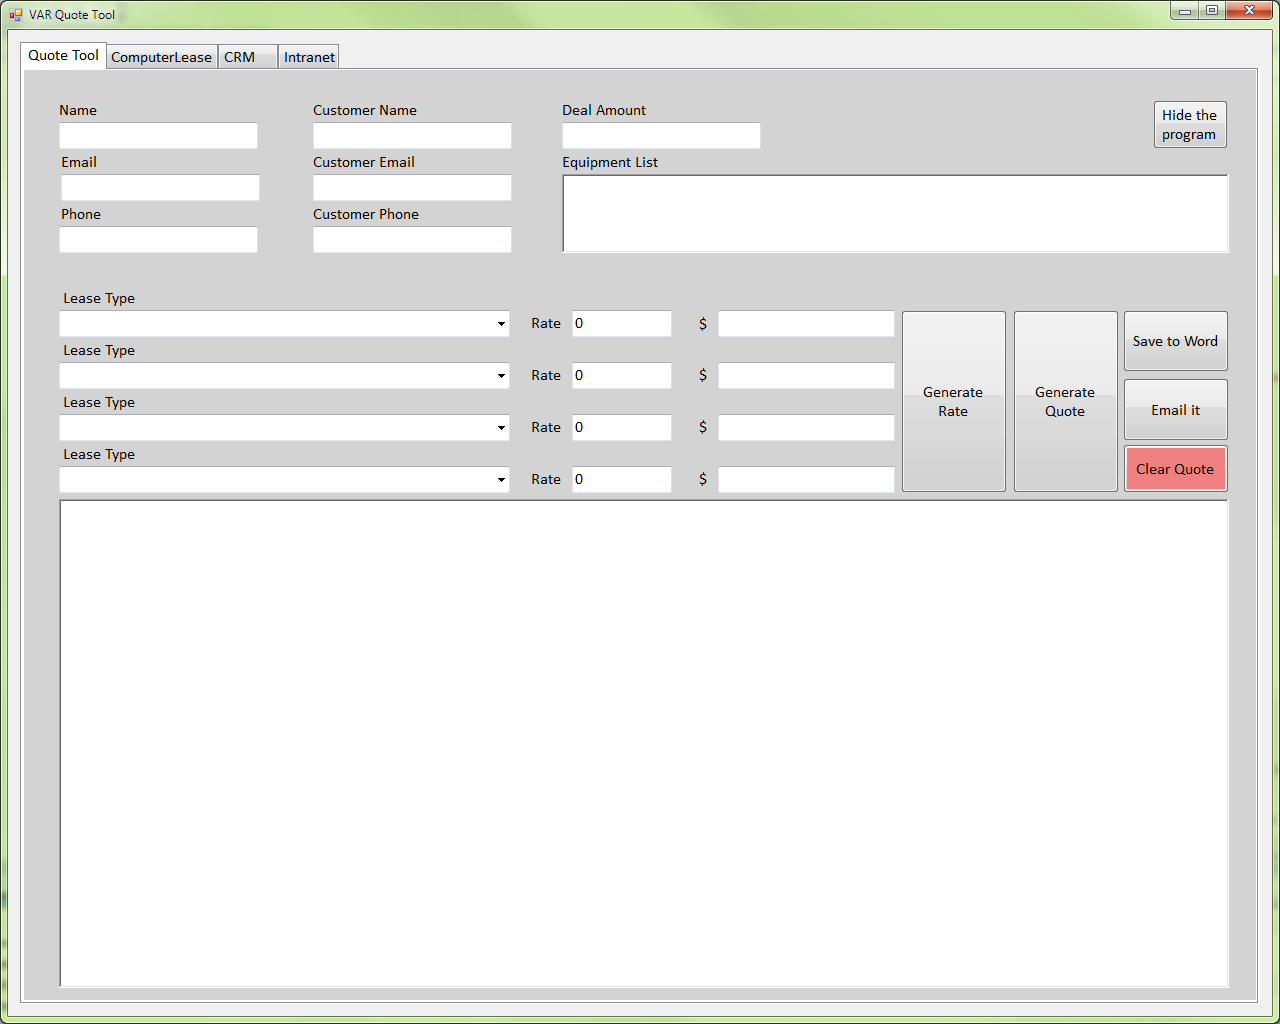Focus the Customer Name input field
The image size is (1280, 1024).
pyautogui.click(x=412, y=136)
